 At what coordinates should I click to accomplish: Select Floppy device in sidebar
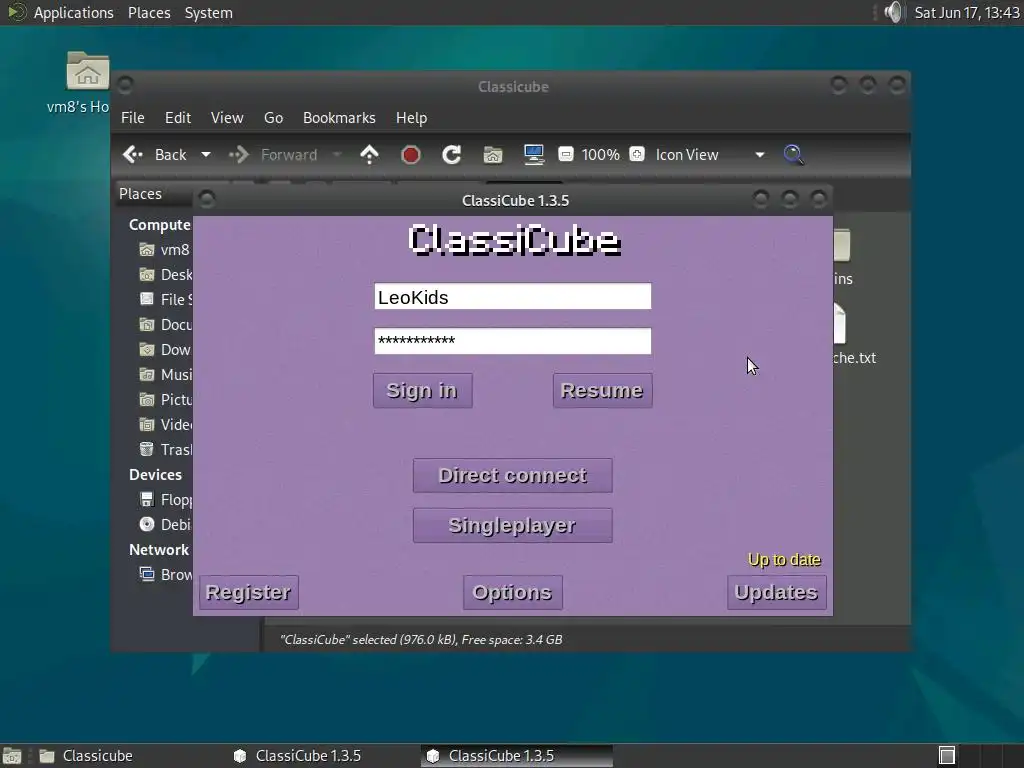[165, 500]
